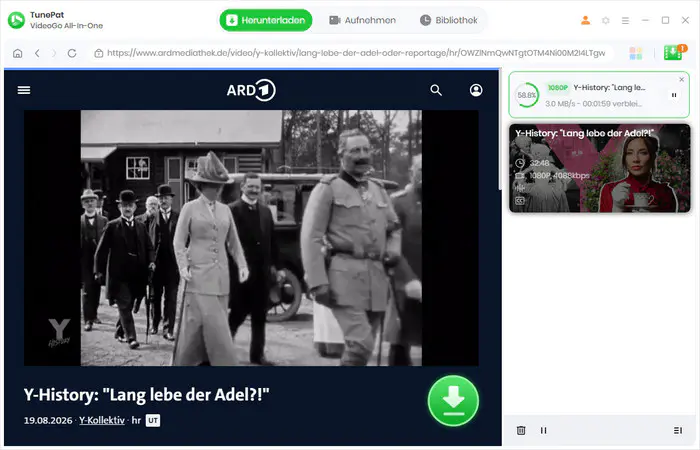Switch to the Herunterladen tab

266,20
